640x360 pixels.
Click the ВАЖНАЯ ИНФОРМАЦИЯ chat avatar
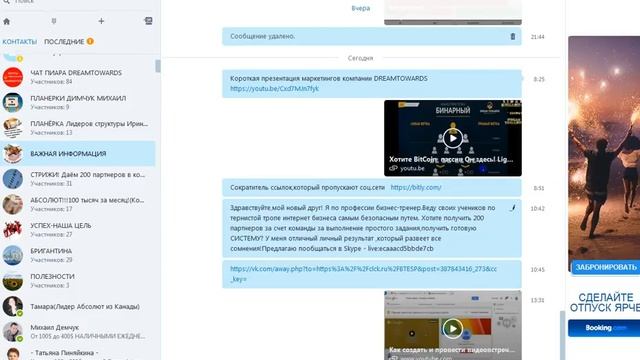click(13, 153)
